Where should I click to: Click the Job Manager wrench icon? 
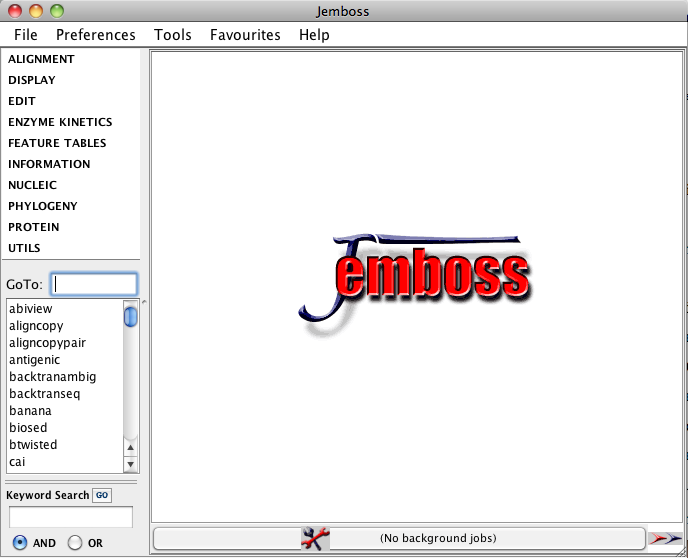click(315, 538)
